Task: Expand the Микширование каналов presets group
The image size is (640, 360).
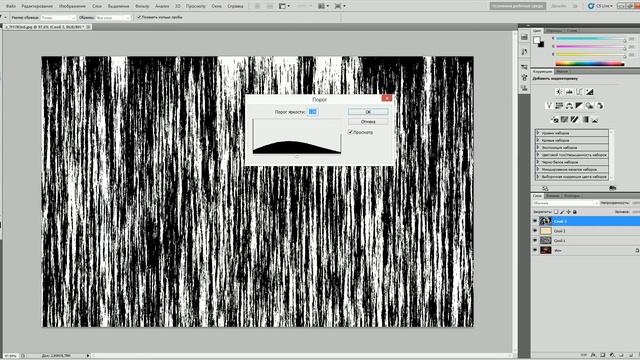Action: pyautogui.click(x=538, y=169)
